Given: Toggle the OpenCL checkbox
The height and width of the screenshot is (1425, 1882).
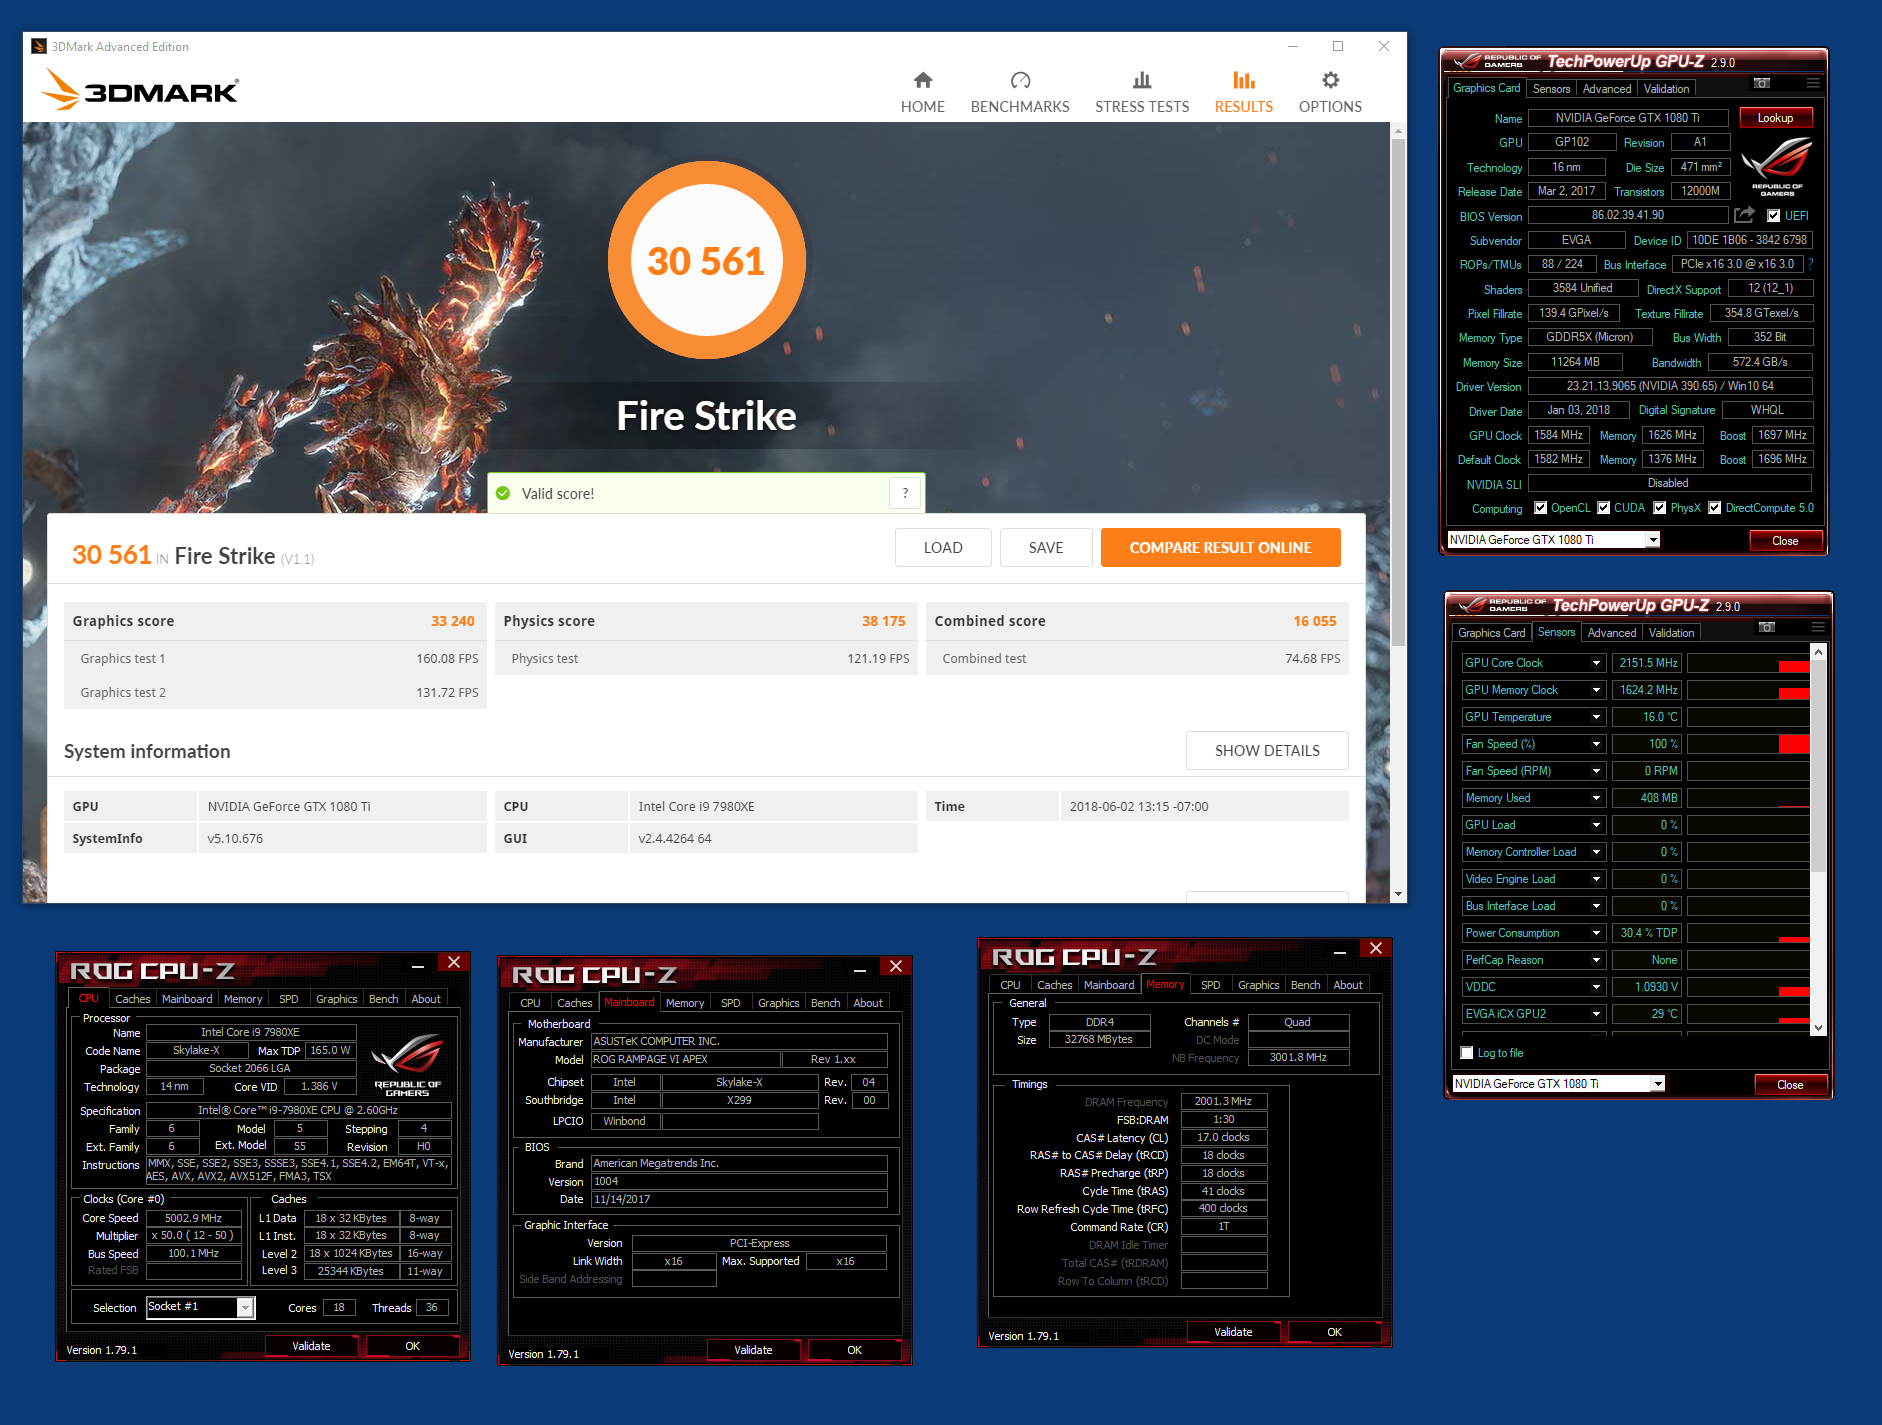Looking at the screenshot, I should (1541, 508).
